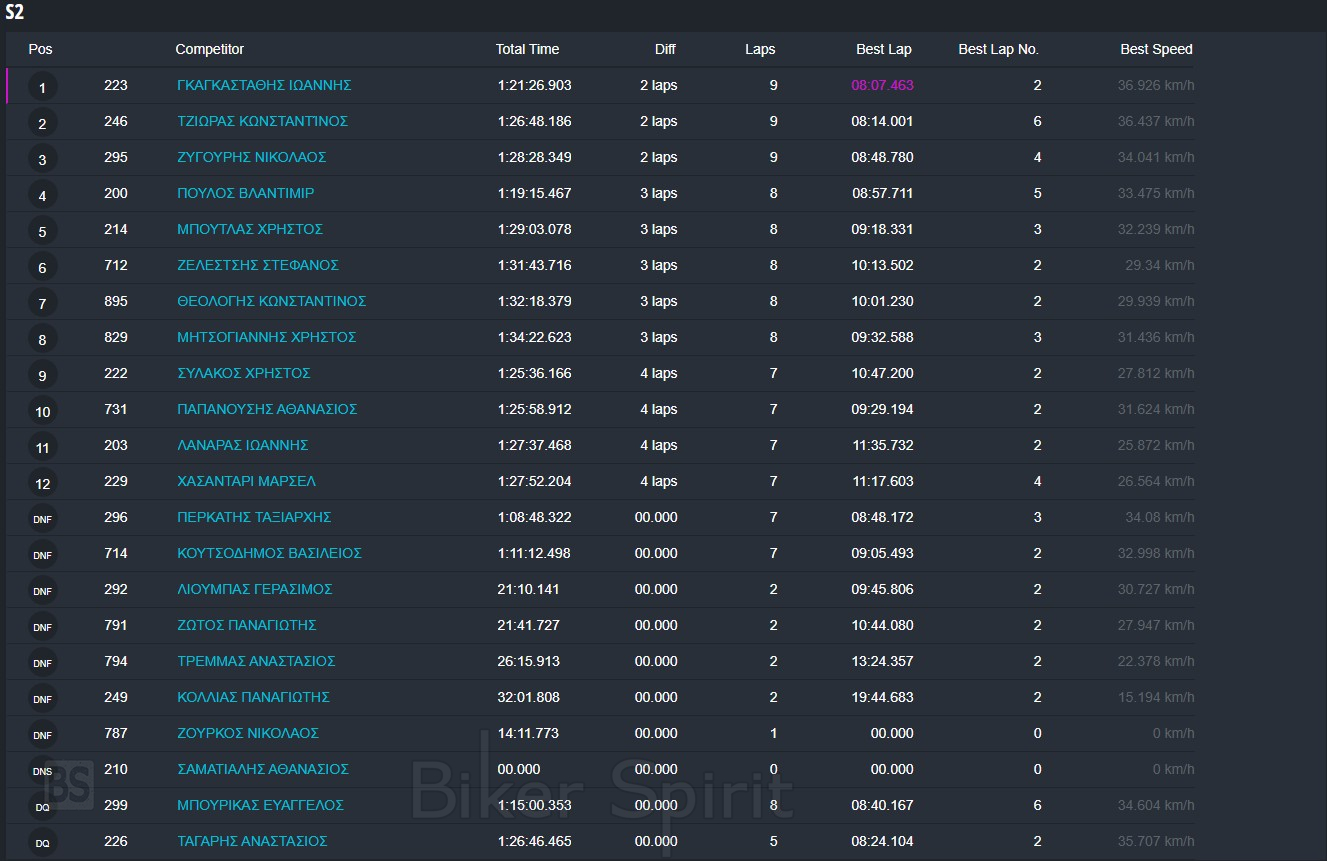This screenshot has height=861, width=1327.
Task: Click the Laps column header
Action: point(759,49)
